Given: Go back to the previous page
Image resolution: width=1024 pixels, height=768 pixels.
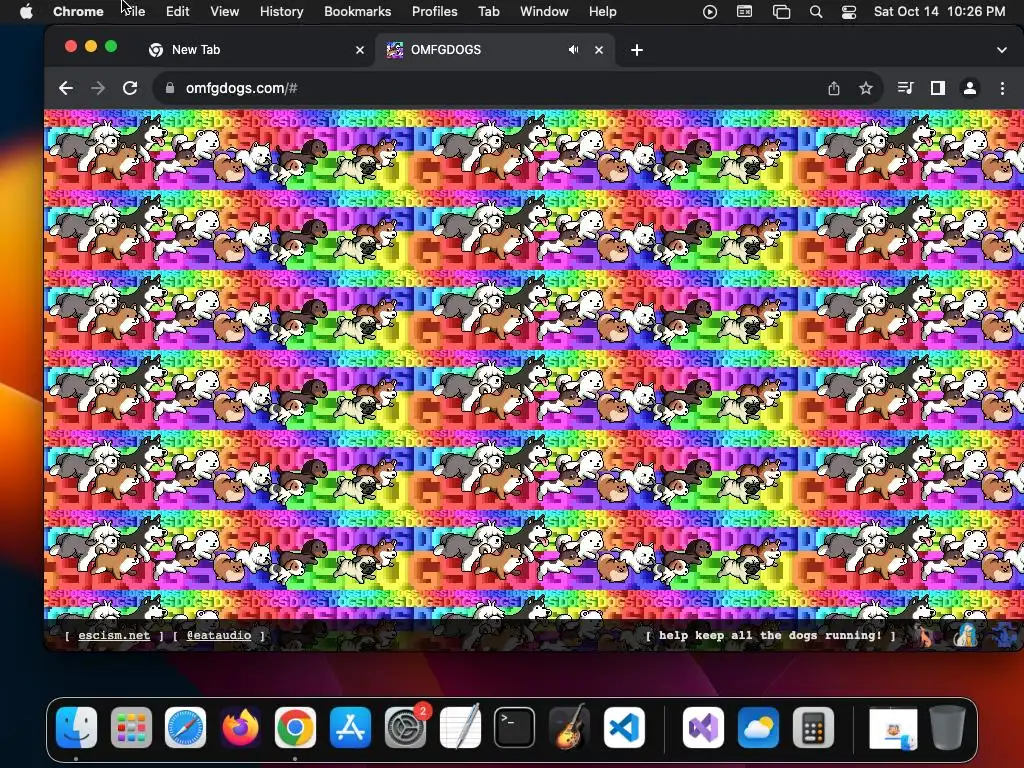Looking at the screenshot, I should (x=65, y=88).
